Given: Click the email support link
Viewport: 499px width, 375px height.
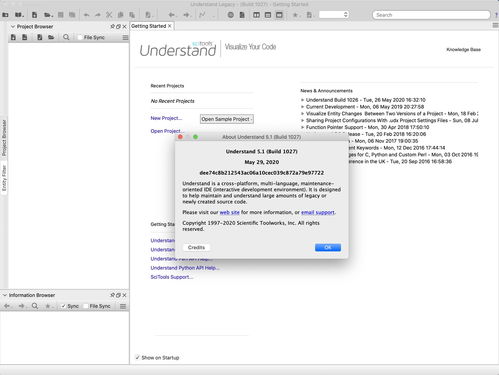Looking at the screenshot, I should [318, 212].
